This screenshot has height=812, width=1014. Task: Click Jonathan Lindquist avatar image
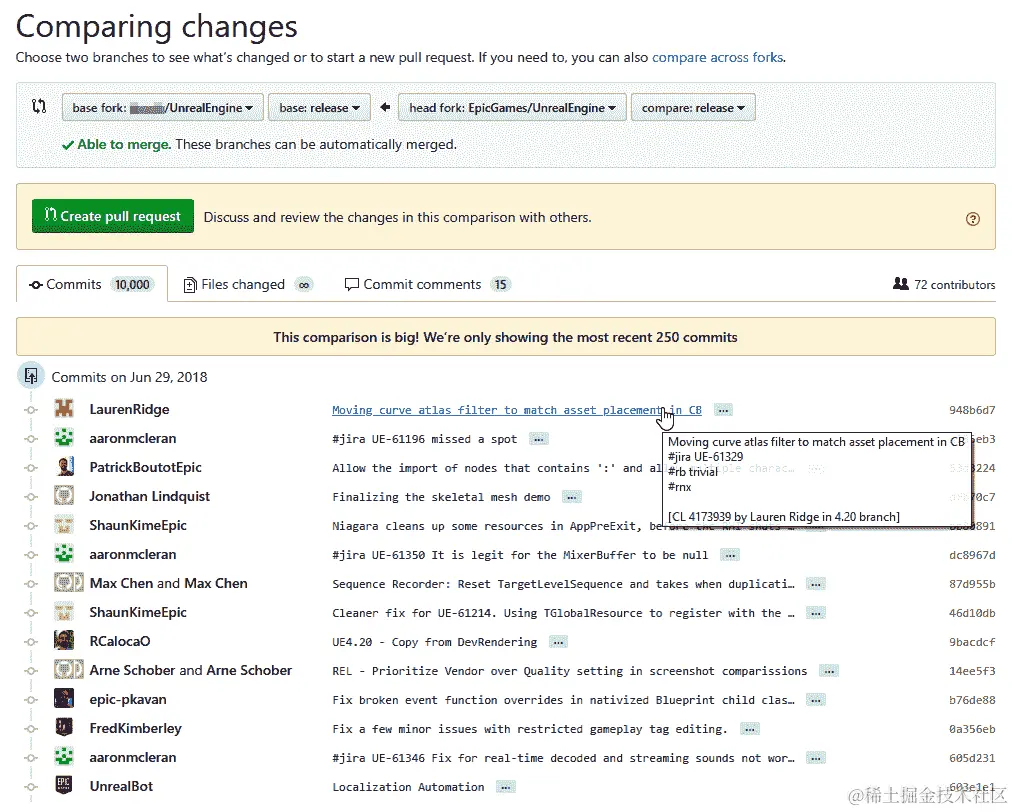64,497
